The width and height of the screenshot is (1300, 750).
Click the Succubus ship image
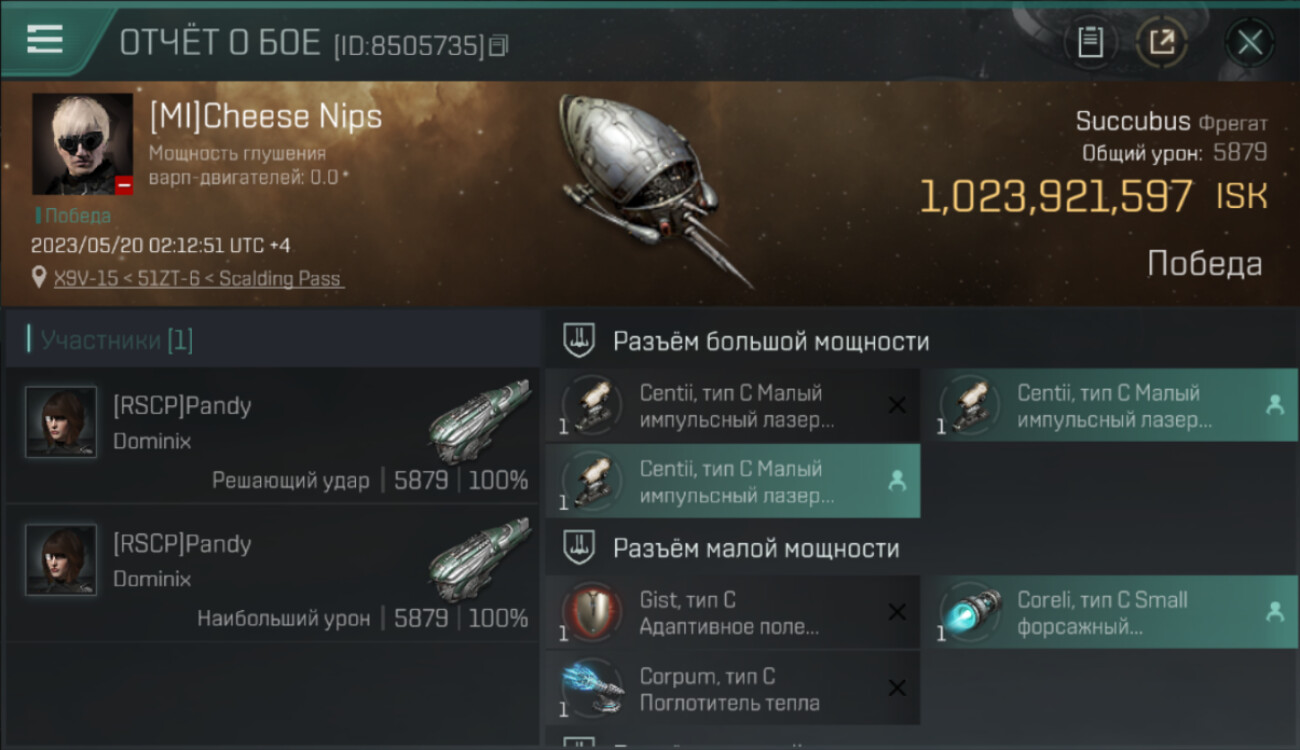653,189
